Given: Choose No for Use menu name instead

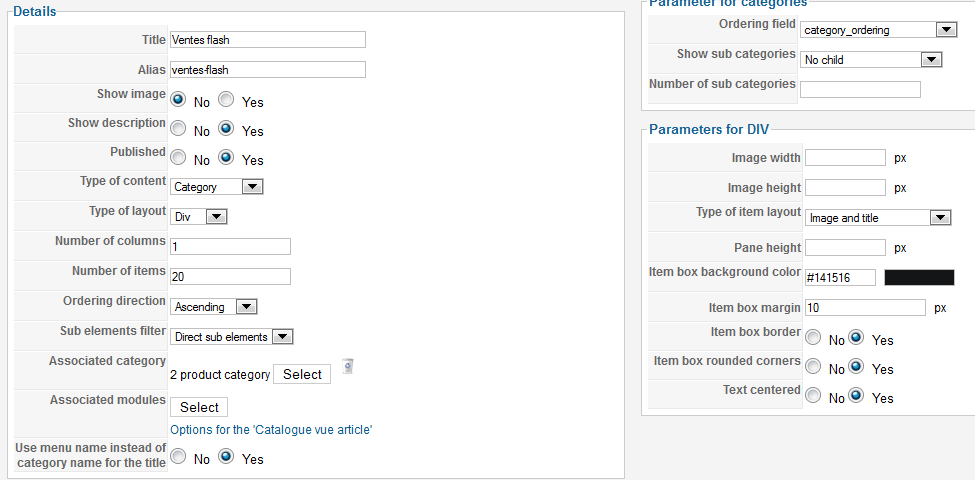Looking at the screenshot, I should (178, 457).
